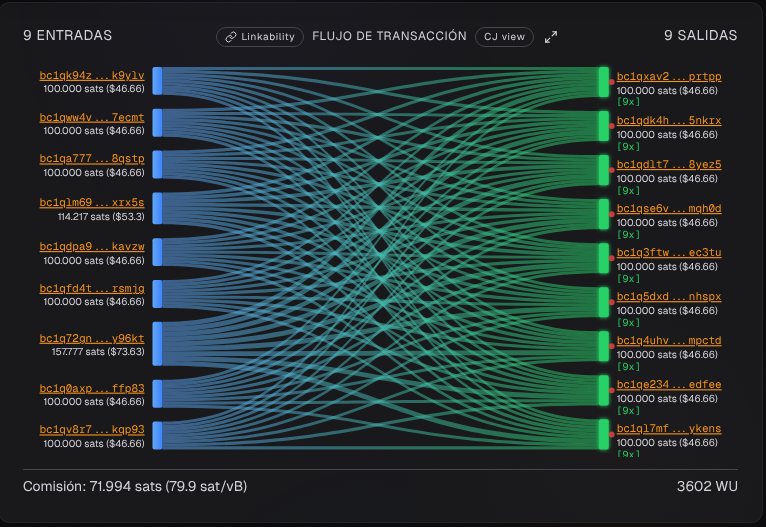This screenshot has height=527, width=766.
Task: Open input address bc1qfd4t...rsmjg
Action: [x=92, y=289]
